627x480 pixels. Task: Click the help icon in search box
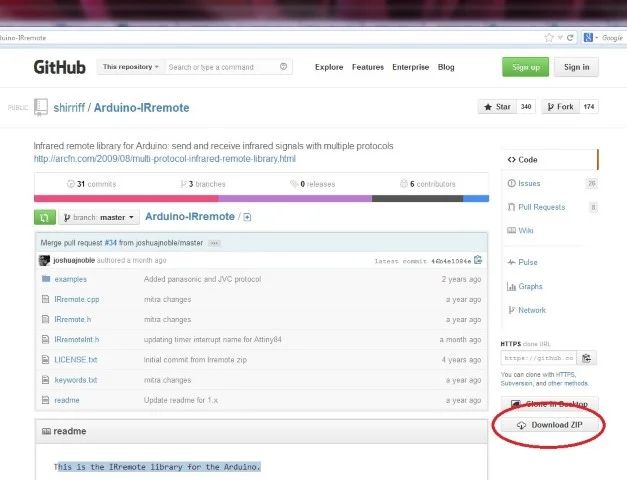284,66
